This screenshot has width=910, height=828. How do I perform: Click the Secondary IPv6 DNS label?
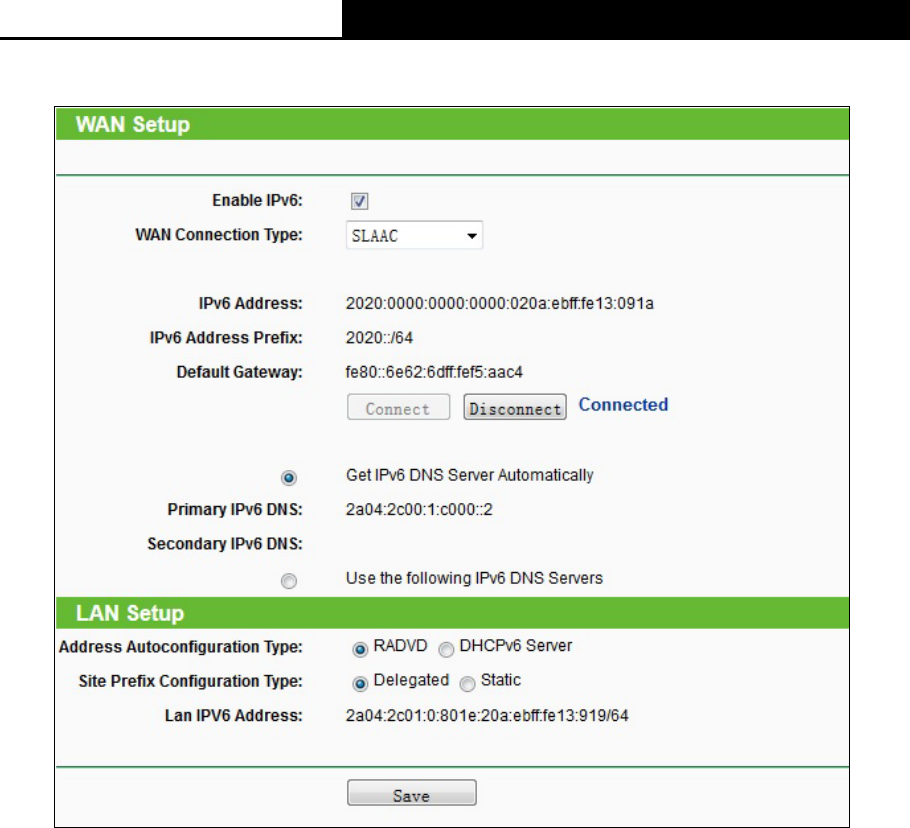[x=225, y=544]
